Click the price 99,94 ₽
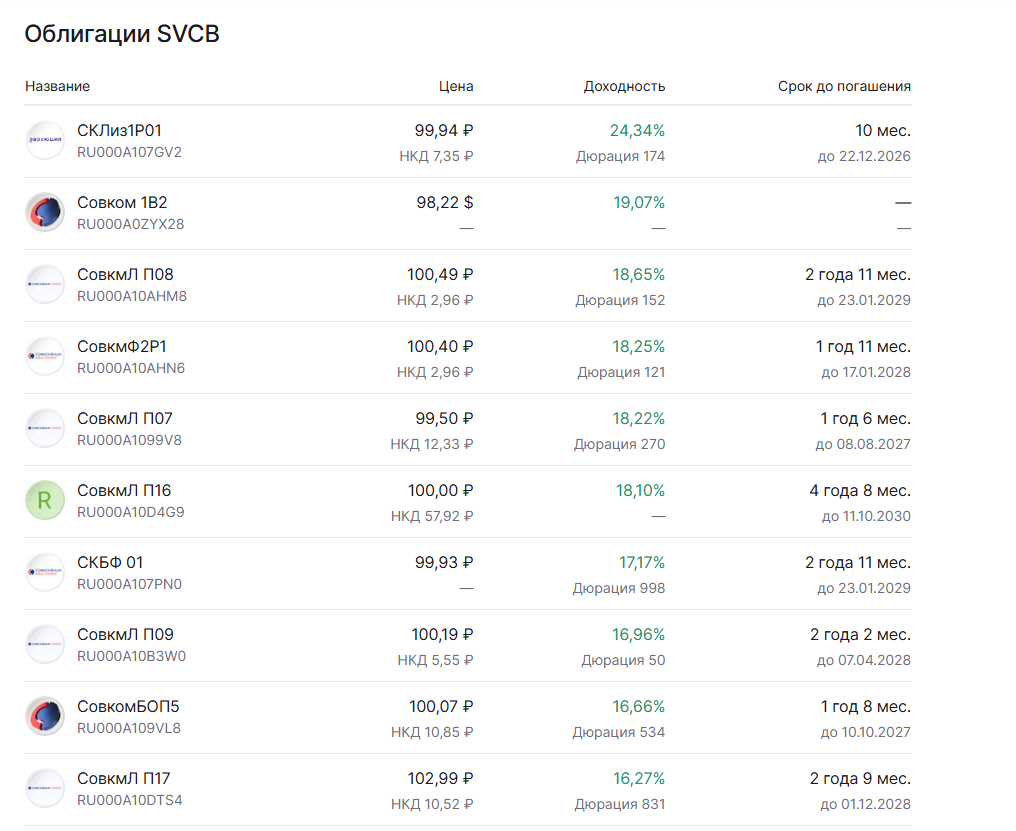 click(444, 130)
